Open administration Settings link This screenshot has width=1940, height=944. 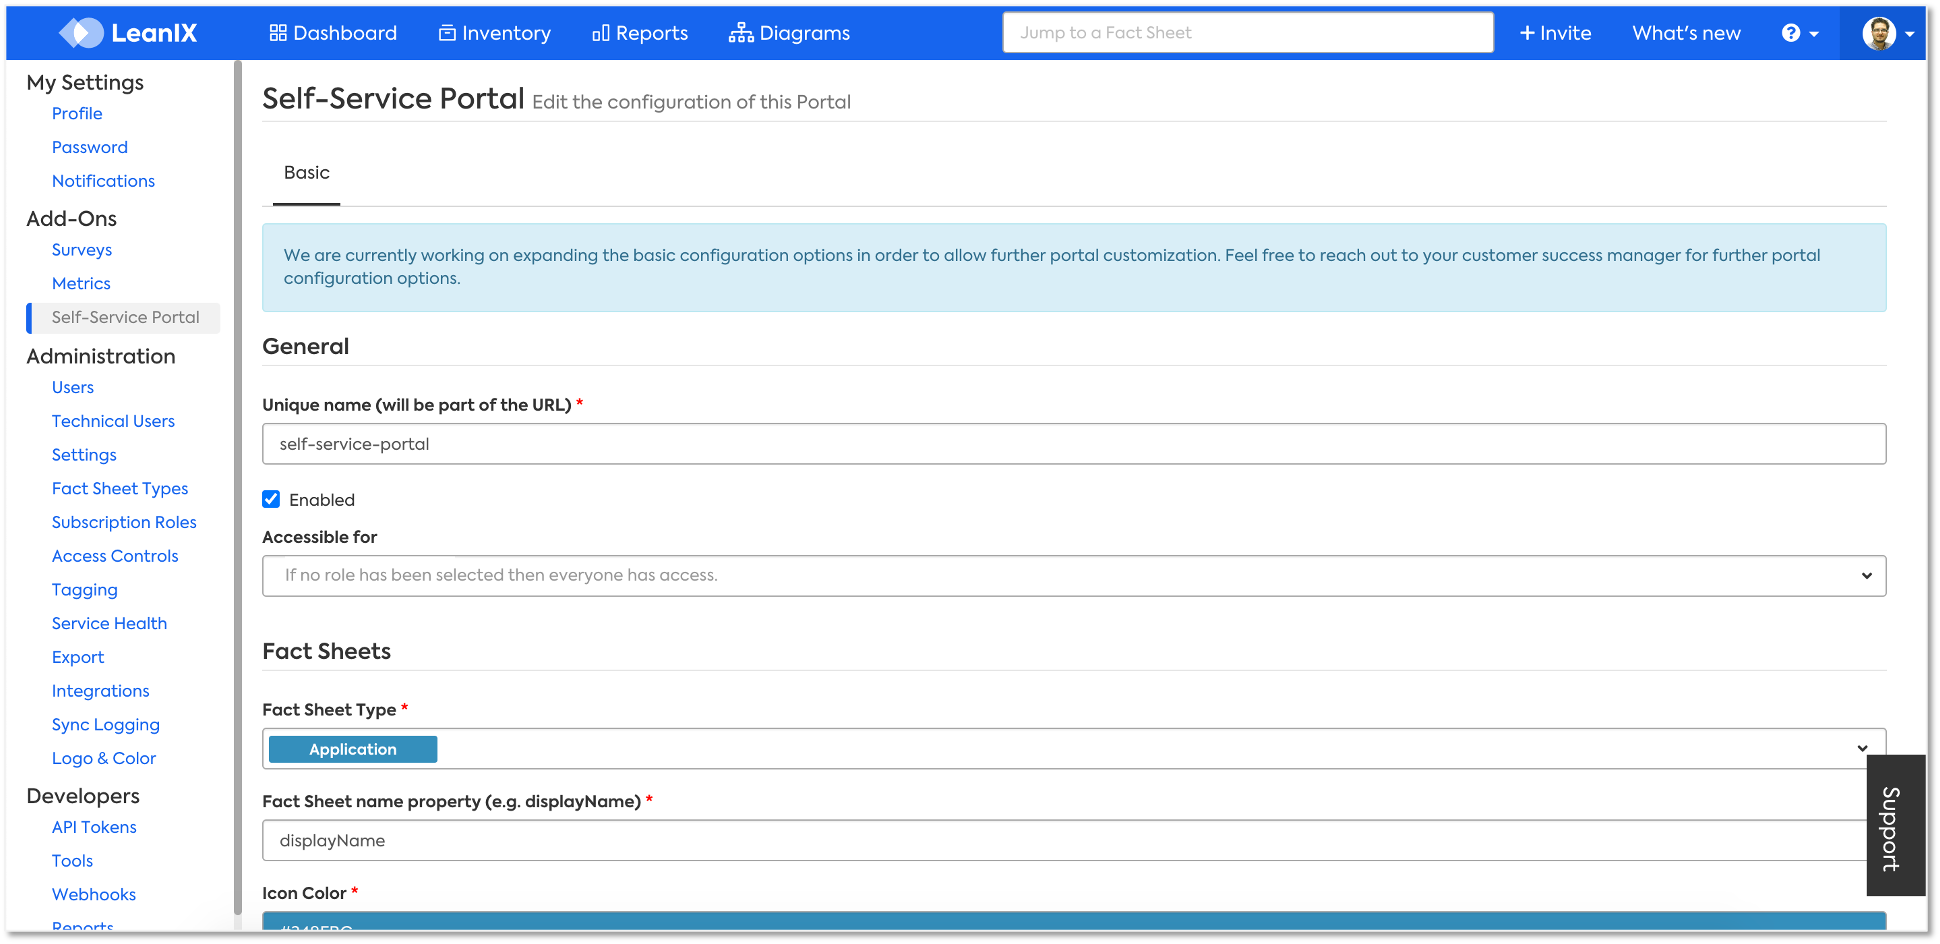[x=84, y=455]
